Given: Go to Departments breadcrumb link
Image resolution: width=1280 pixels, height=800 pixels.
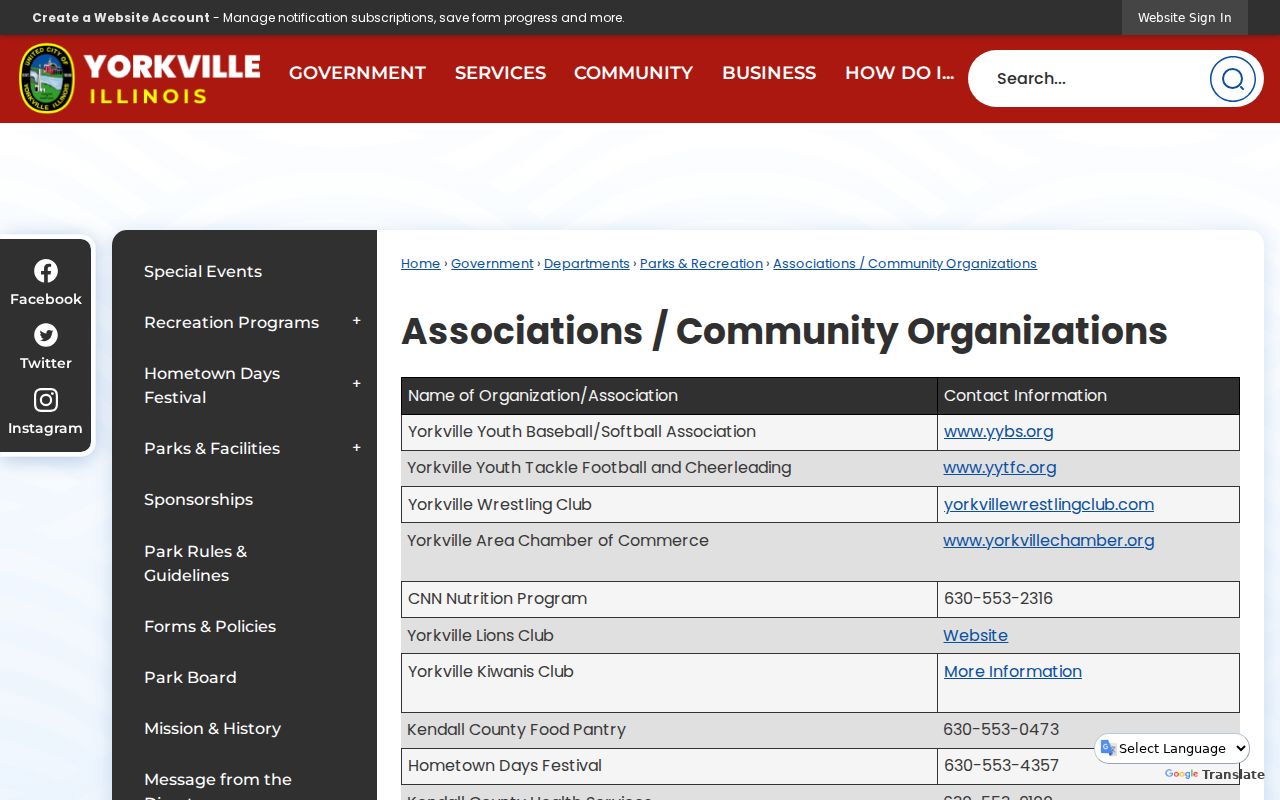Looking at the screenshot, I should tap(587, 264).
